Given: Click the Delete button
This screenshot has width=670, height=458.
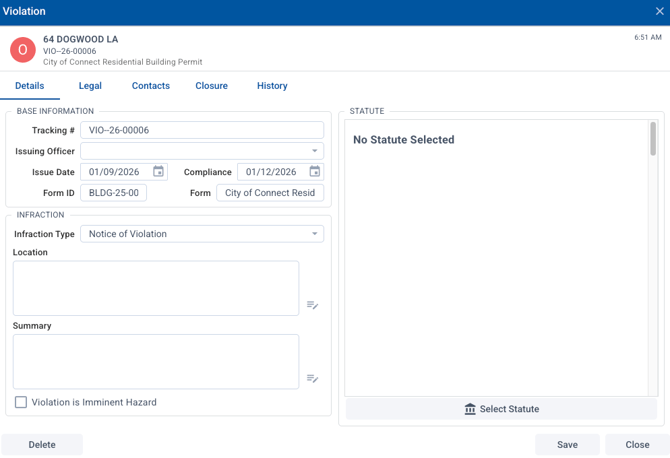Looking at the screenshot, I should [42, 445].
